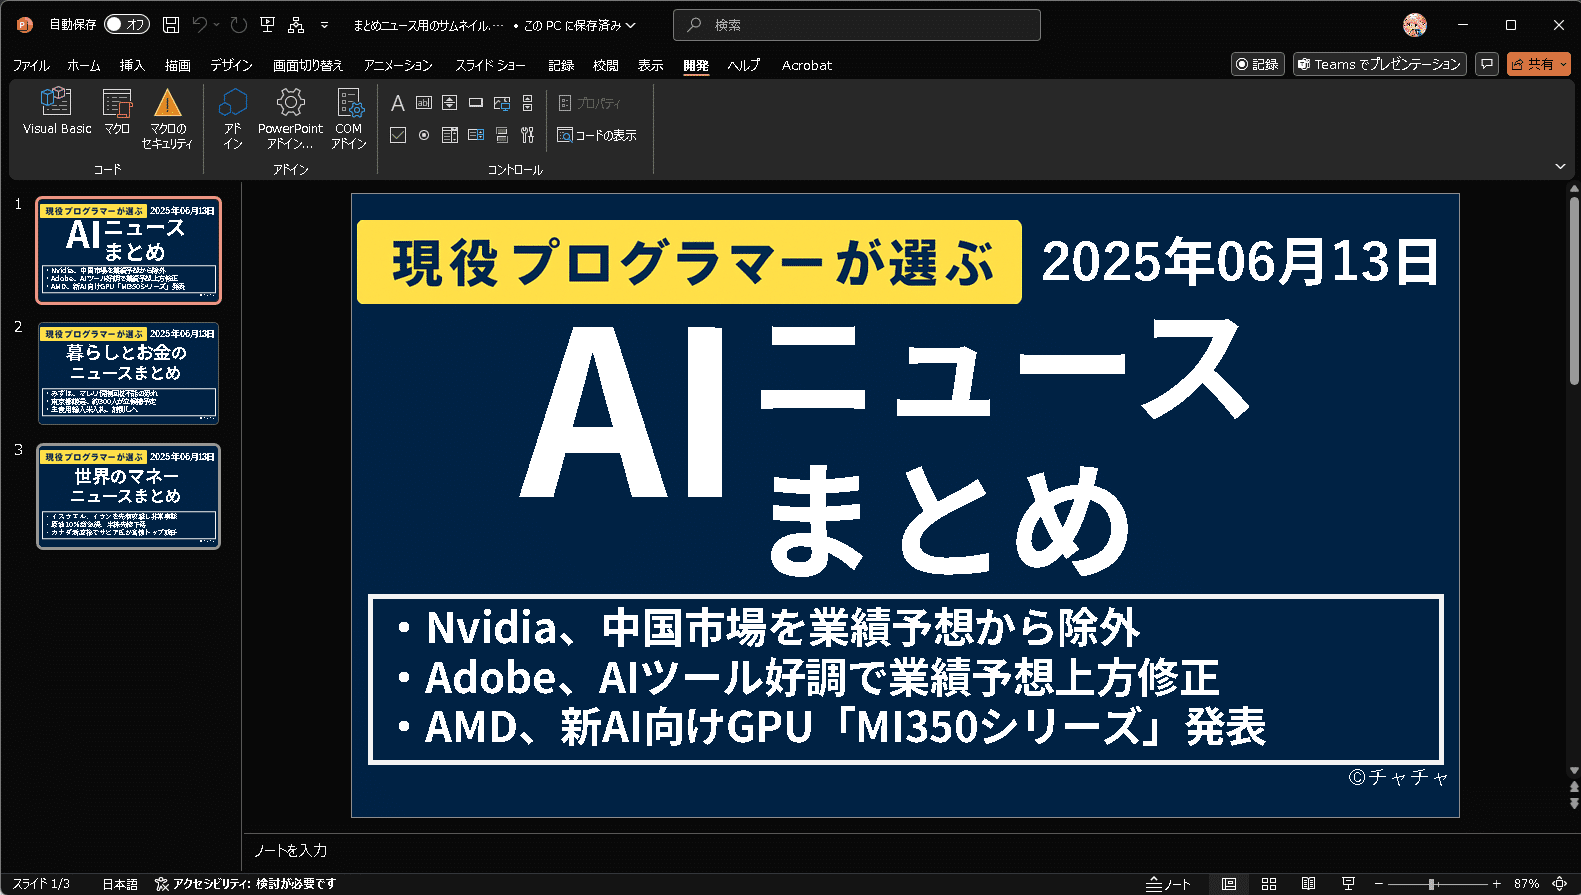Click the hierarchy diagram quick-access icon
The image size is (1581, 895).
[296, 25]
